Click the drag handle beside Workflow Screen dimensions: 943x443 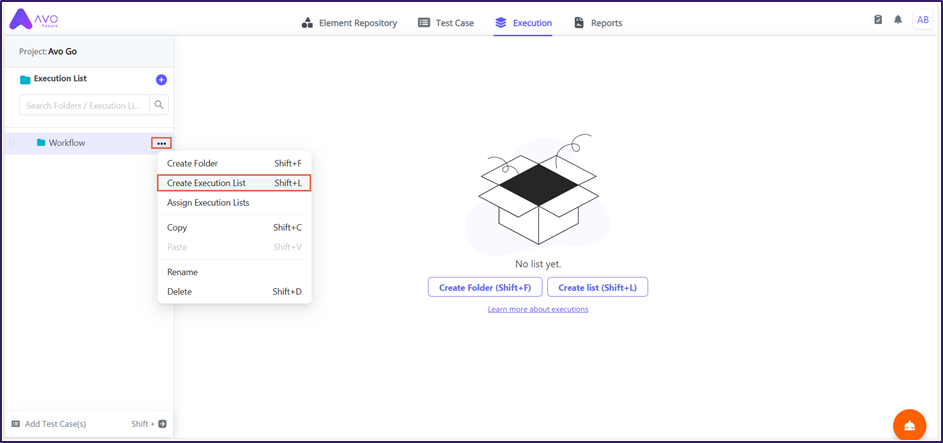pyautogui.click(x=12, y=143)
